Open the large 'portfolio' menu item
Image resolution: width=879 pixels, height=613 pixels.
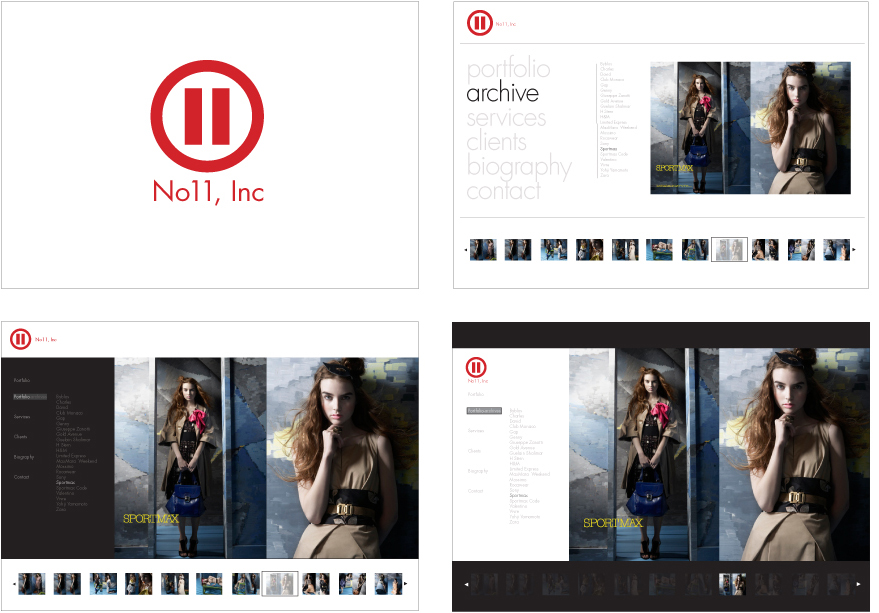(x=508, y=69)
